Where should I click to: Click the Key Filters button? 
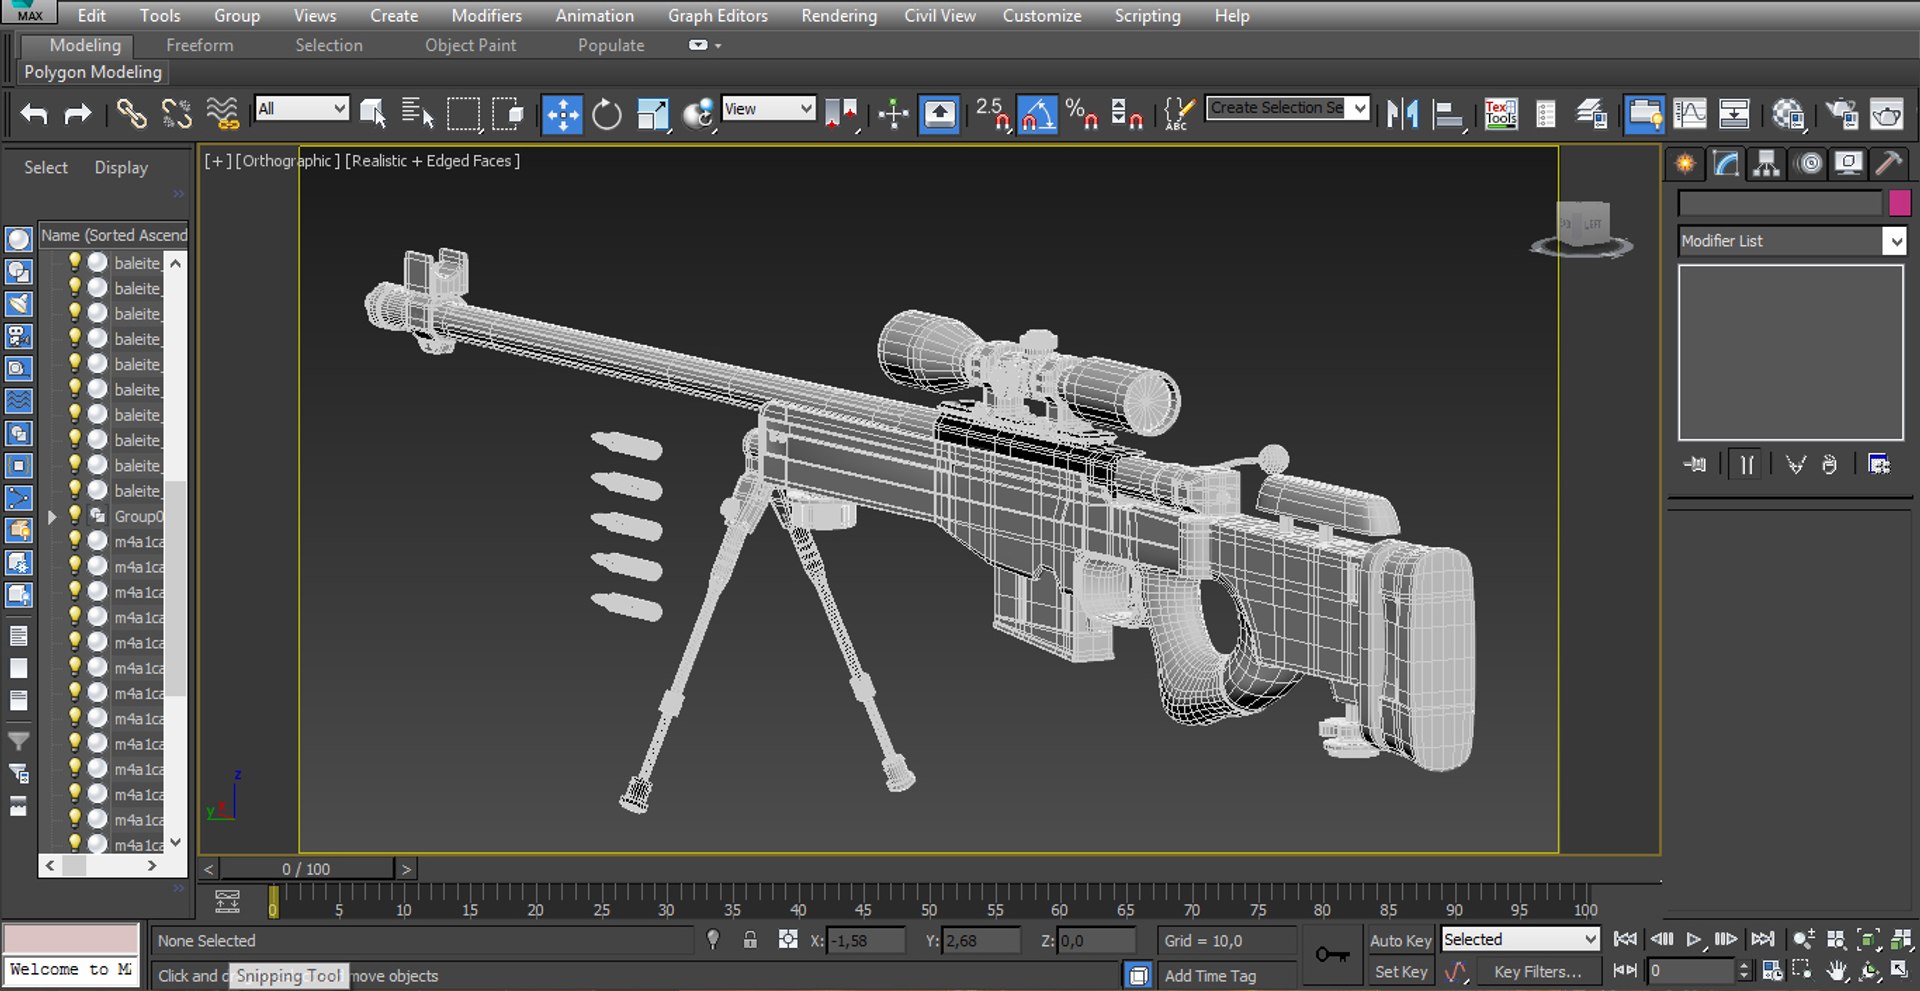[1538, 971]
